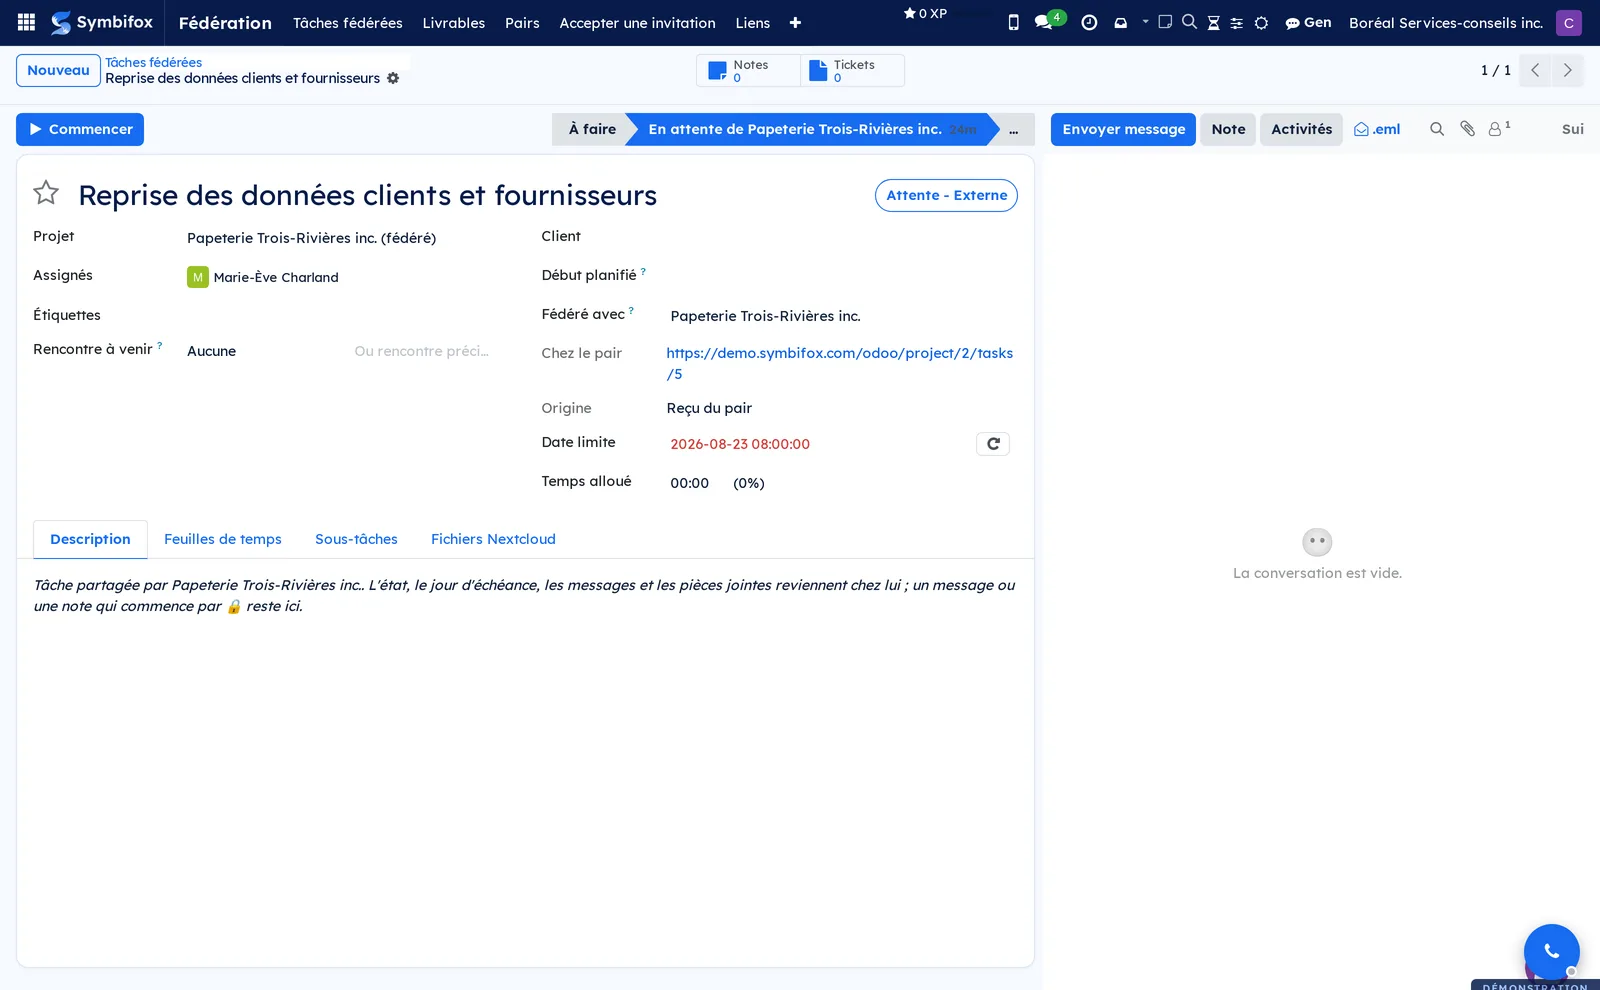
Task: Click the recurrence refresh icon beside Date limite
Action: pyautogui.click(x=993, y=444)
